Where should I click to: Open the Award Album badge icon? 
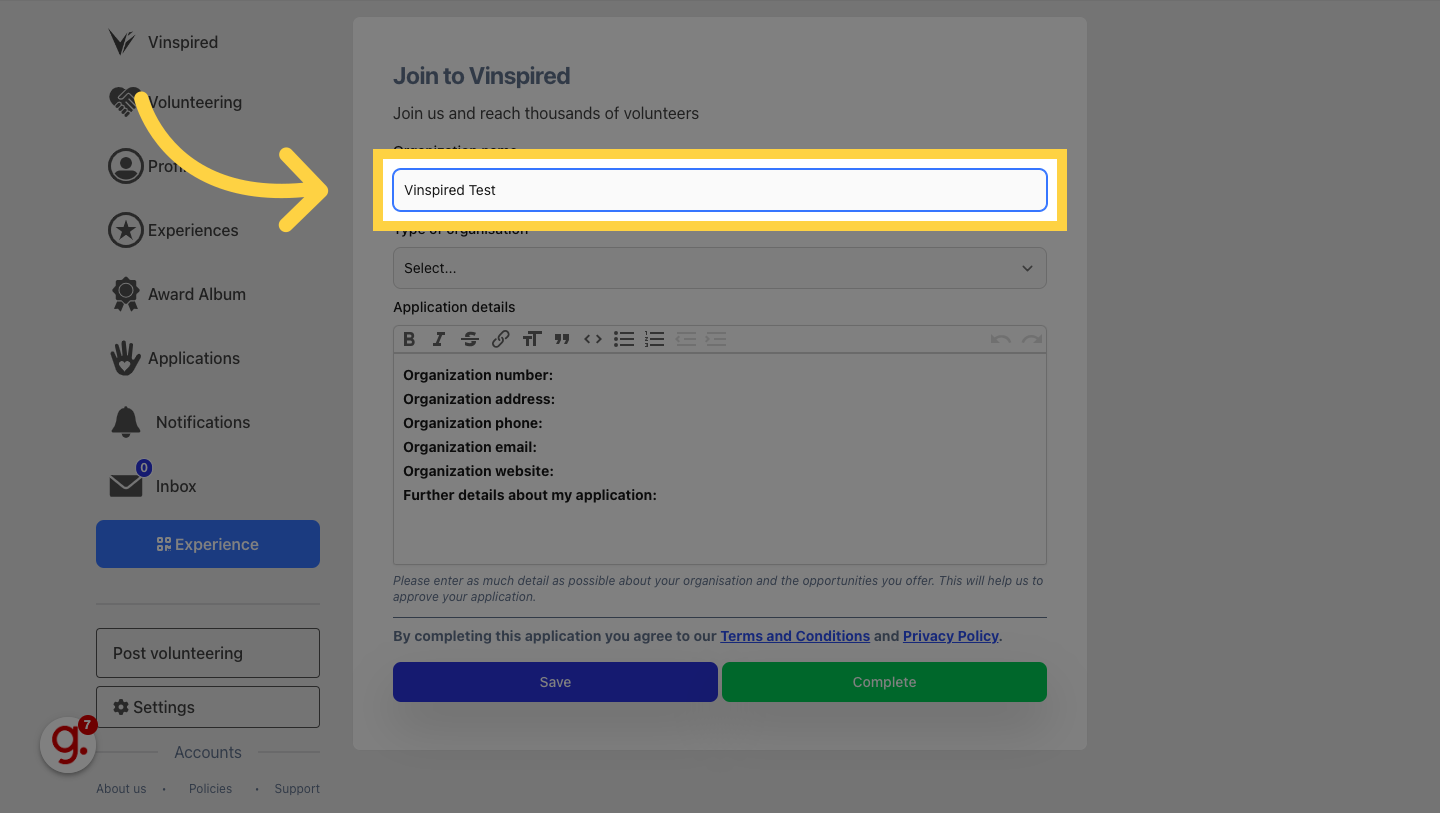[125, 294]
